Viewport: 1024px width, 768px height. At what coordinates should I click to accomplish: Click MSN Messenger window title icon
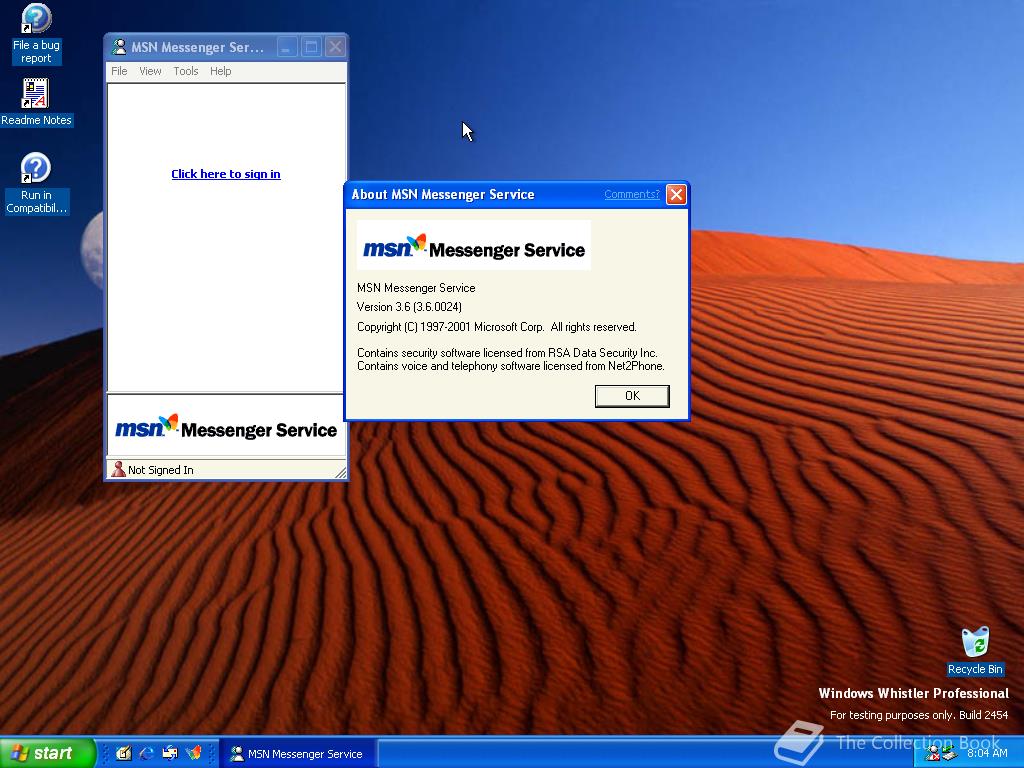point(119,47)
